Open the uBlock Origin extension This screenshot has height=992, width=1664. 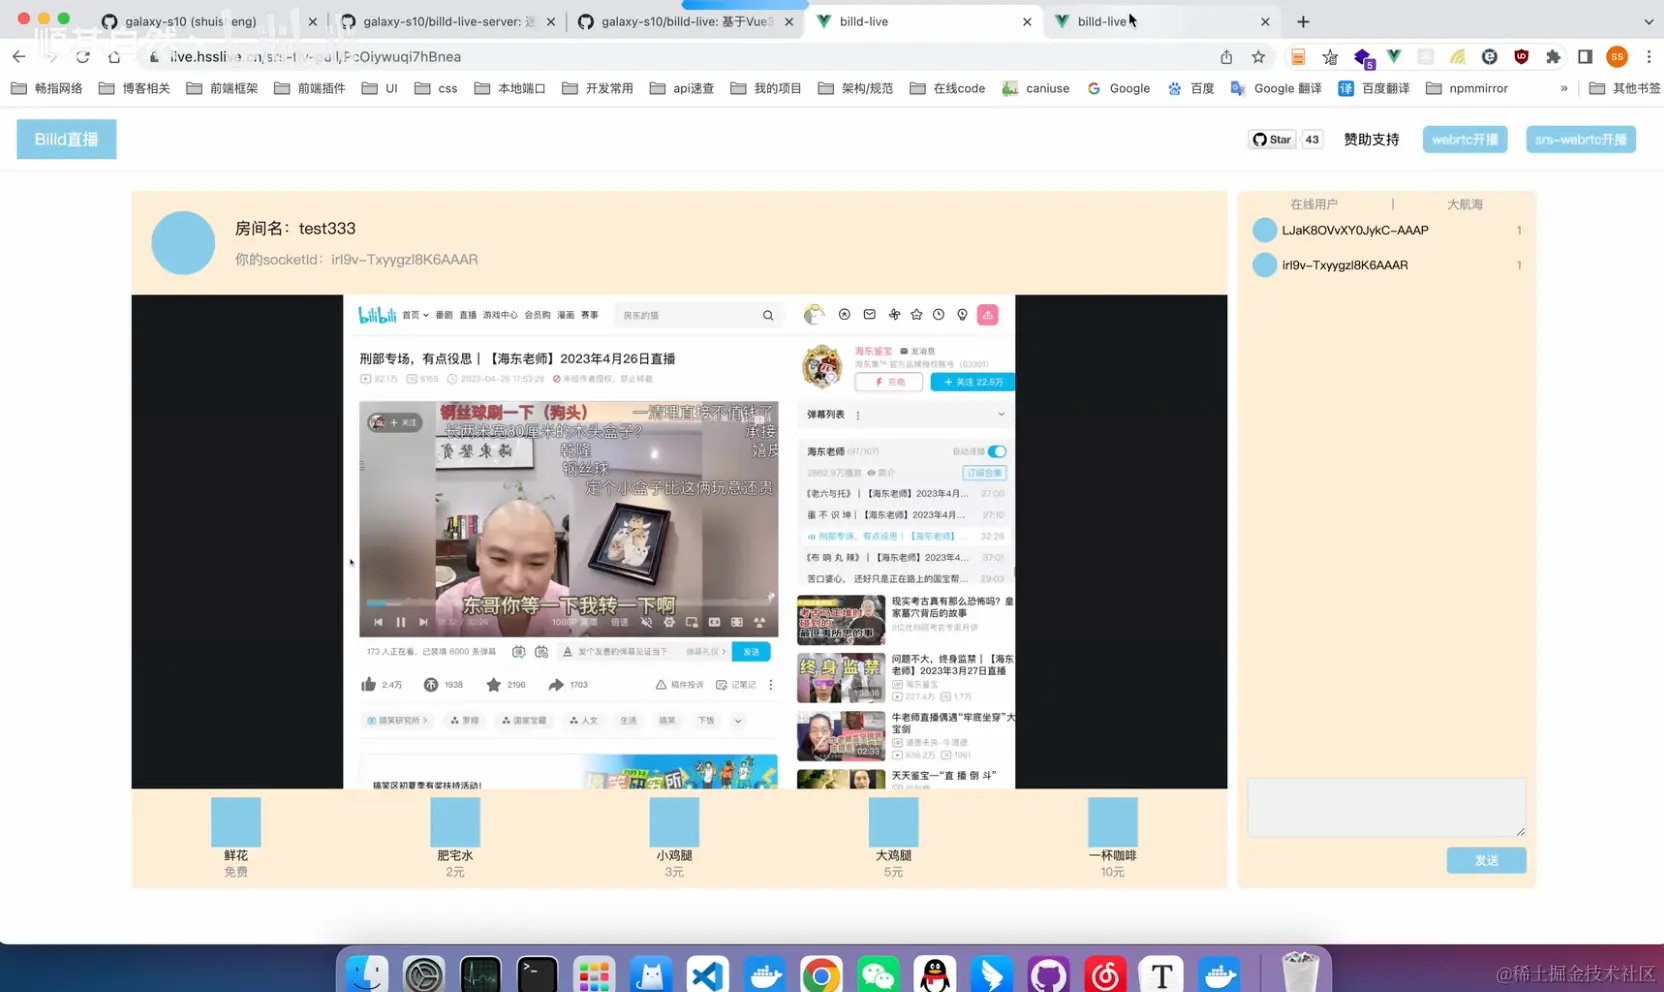click(x=1521, y=57)
